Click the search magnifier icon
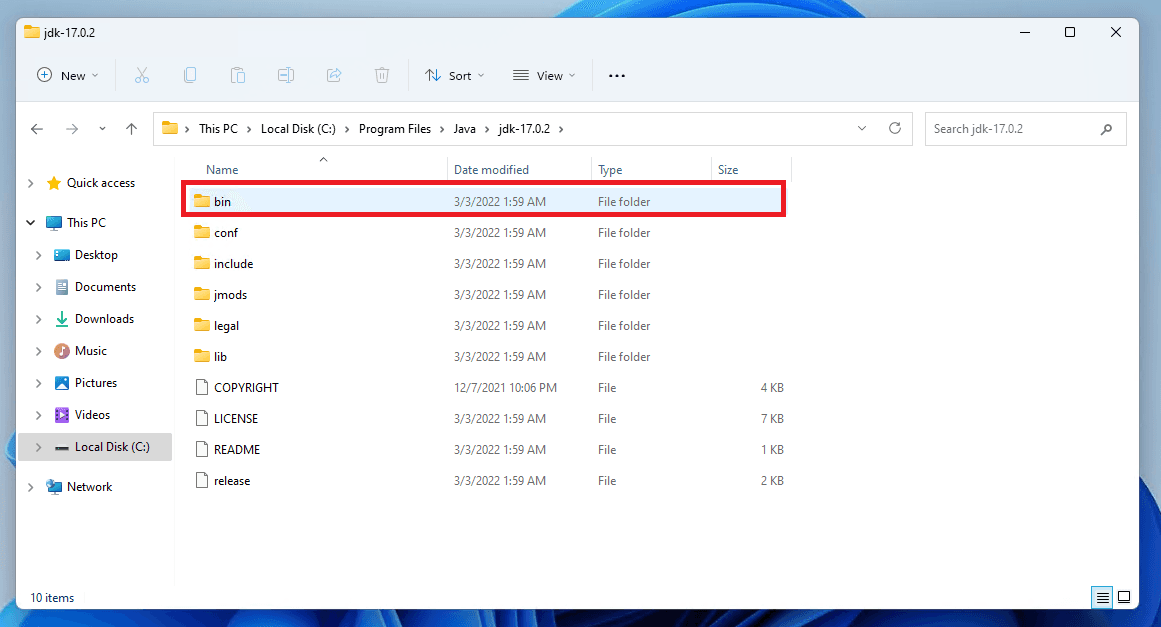 coord(1106,129)
